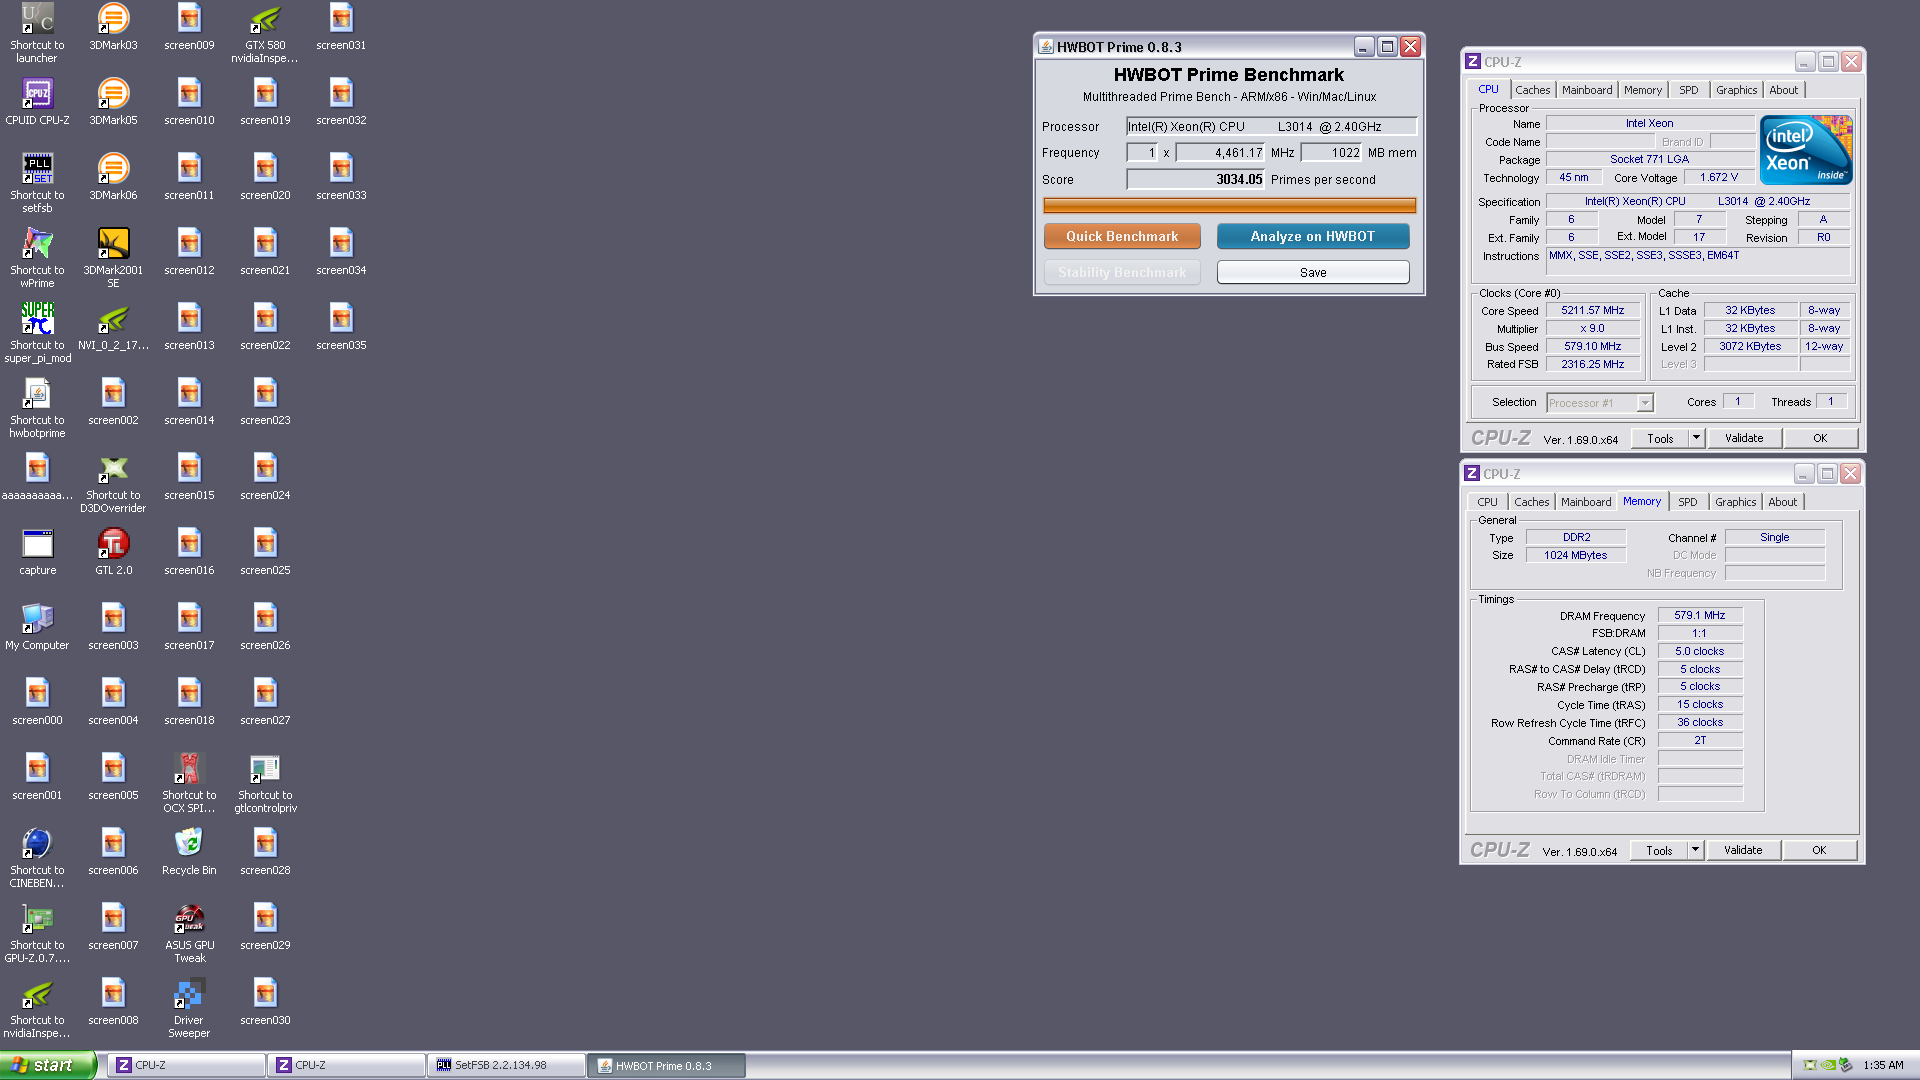1920x1080 pixels.
Task: Switch to CPU tab in bottom CPU-Z
Action: [1487, 502]
